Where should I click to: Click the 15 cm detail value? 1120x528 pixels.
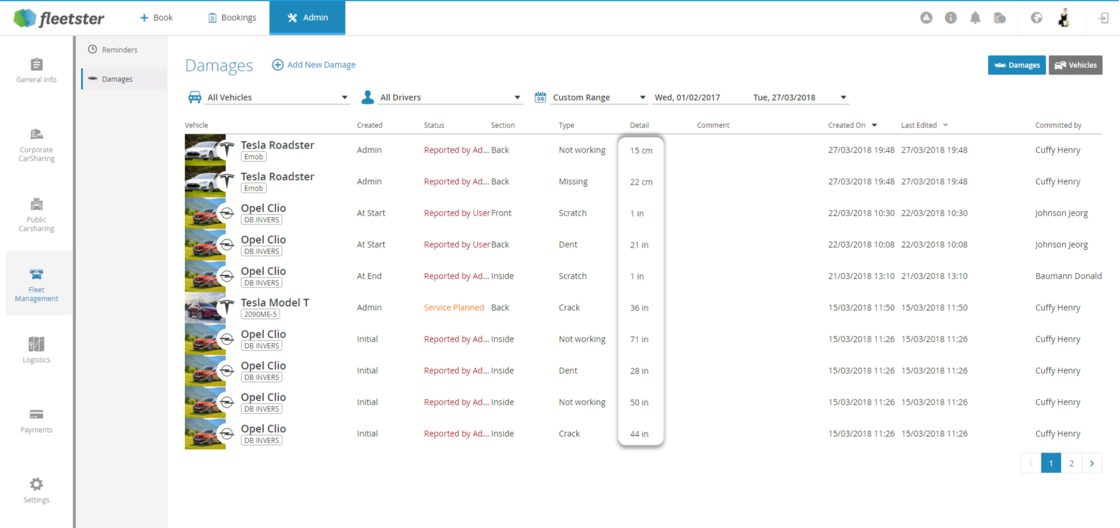click(641, 151)
